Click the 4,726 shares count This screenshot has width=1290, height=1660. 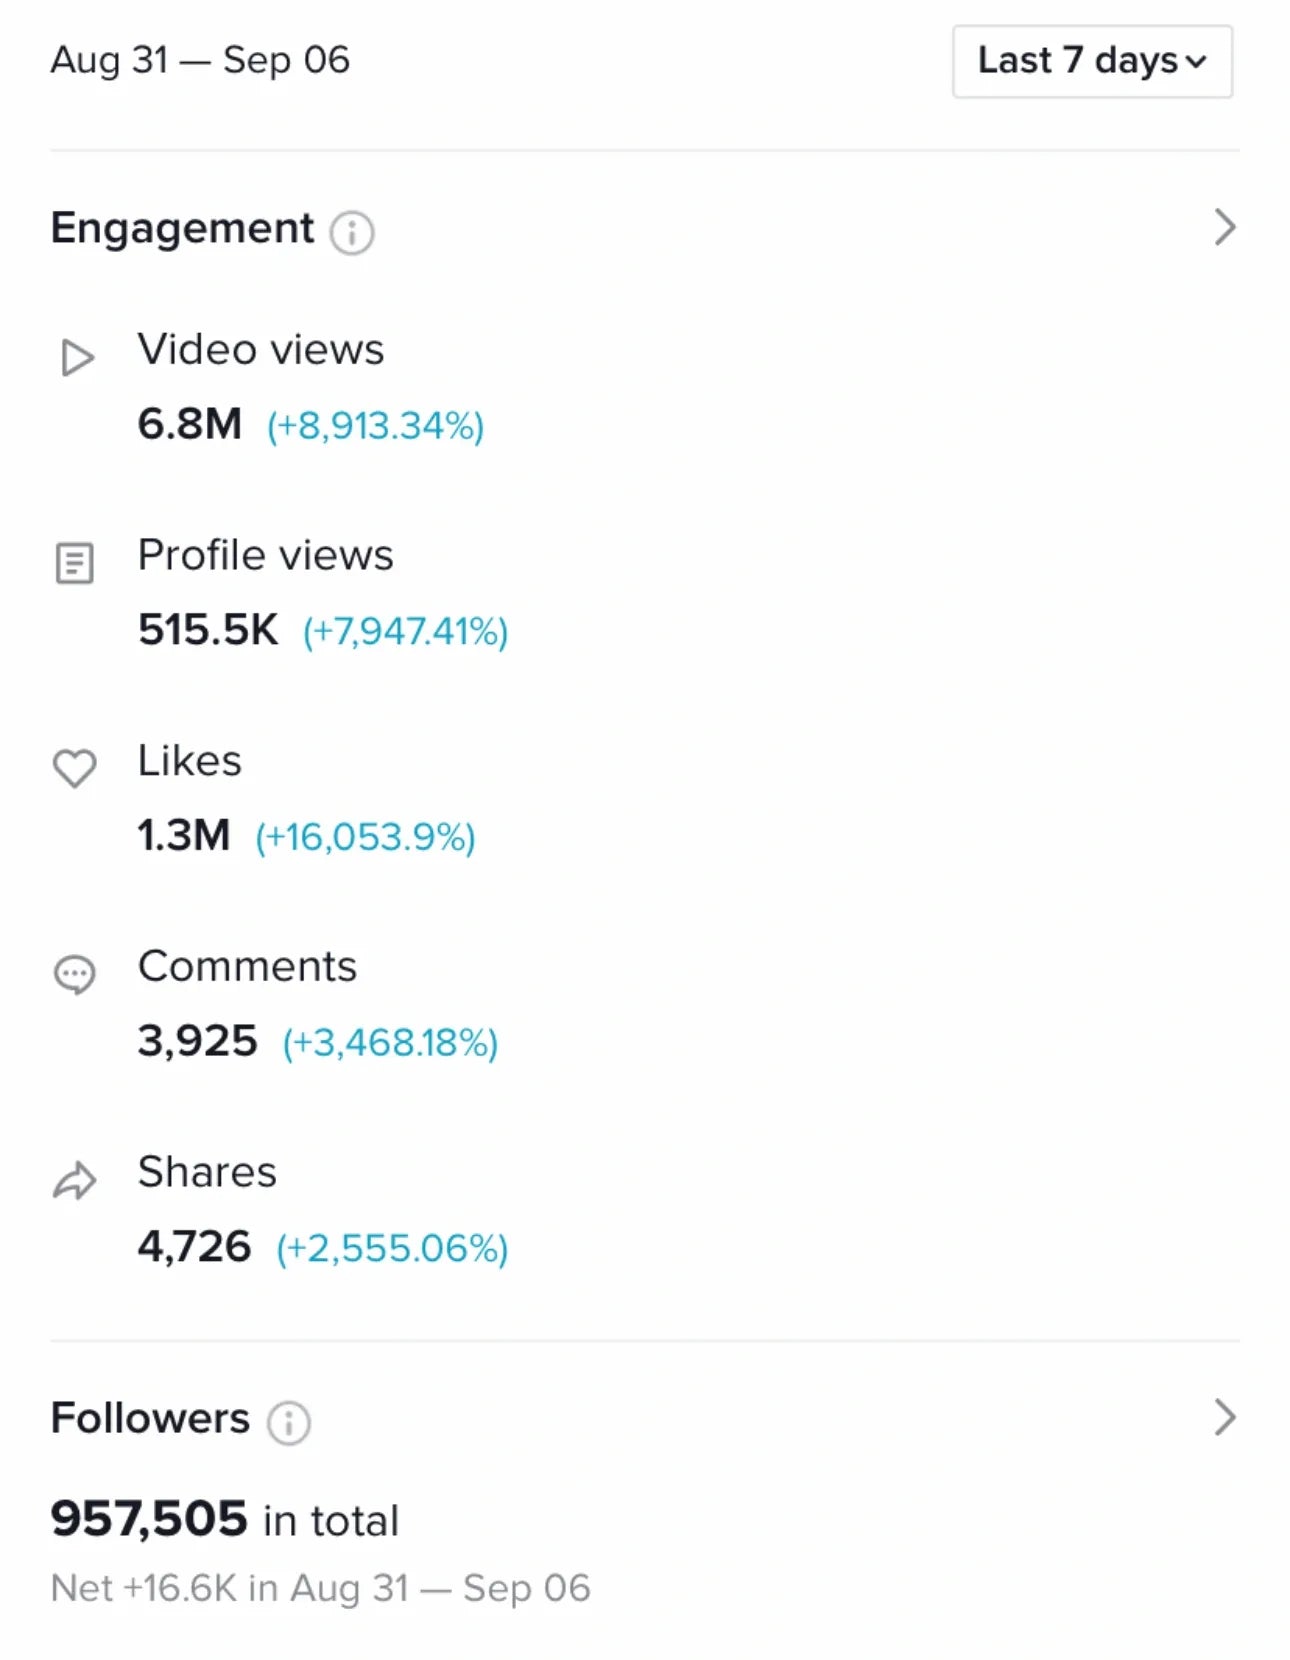point(194,1247)
